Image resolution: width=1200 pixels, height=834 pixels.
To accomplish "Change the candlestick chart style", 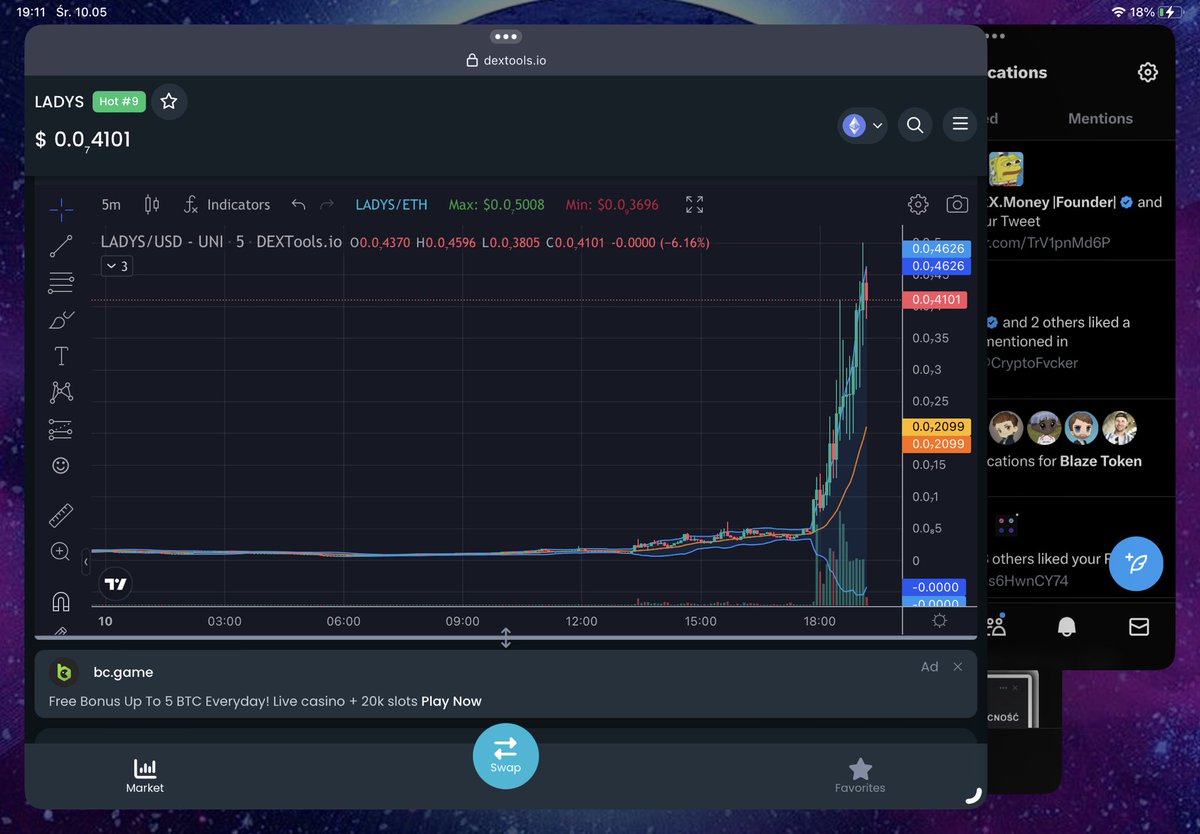I will tap(152, 204).
